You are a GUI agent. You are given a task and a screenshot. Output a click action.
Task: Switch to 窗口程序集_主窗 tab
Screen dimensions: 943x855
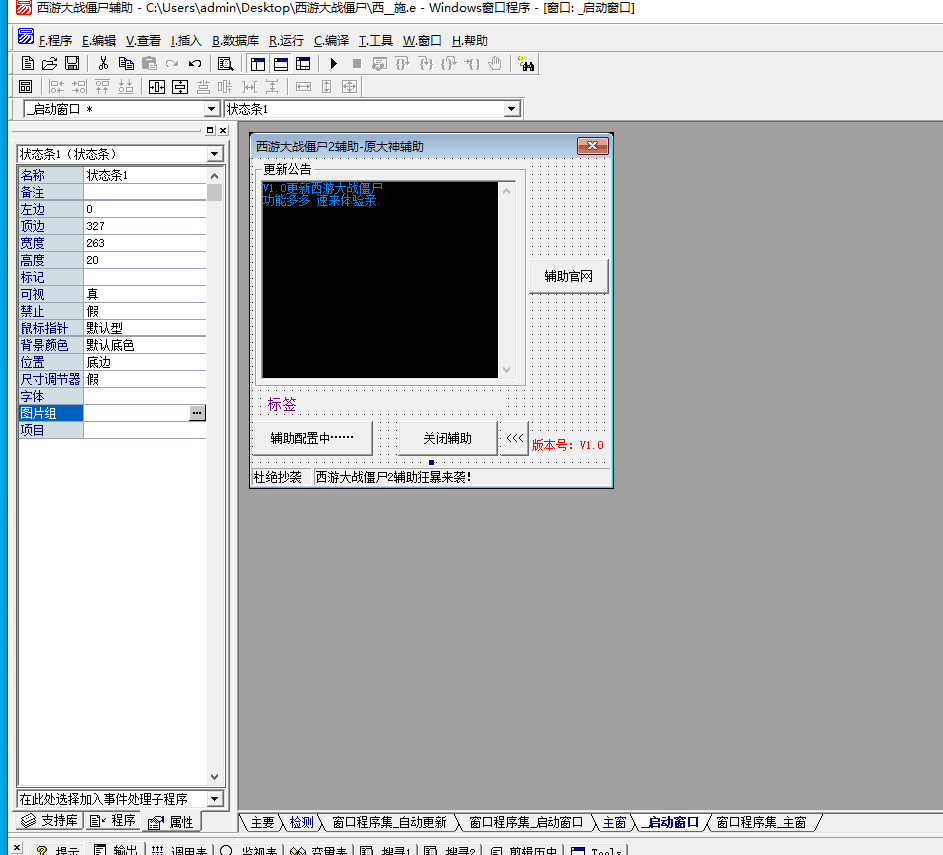pyautogui.click(x=761, y=822)
